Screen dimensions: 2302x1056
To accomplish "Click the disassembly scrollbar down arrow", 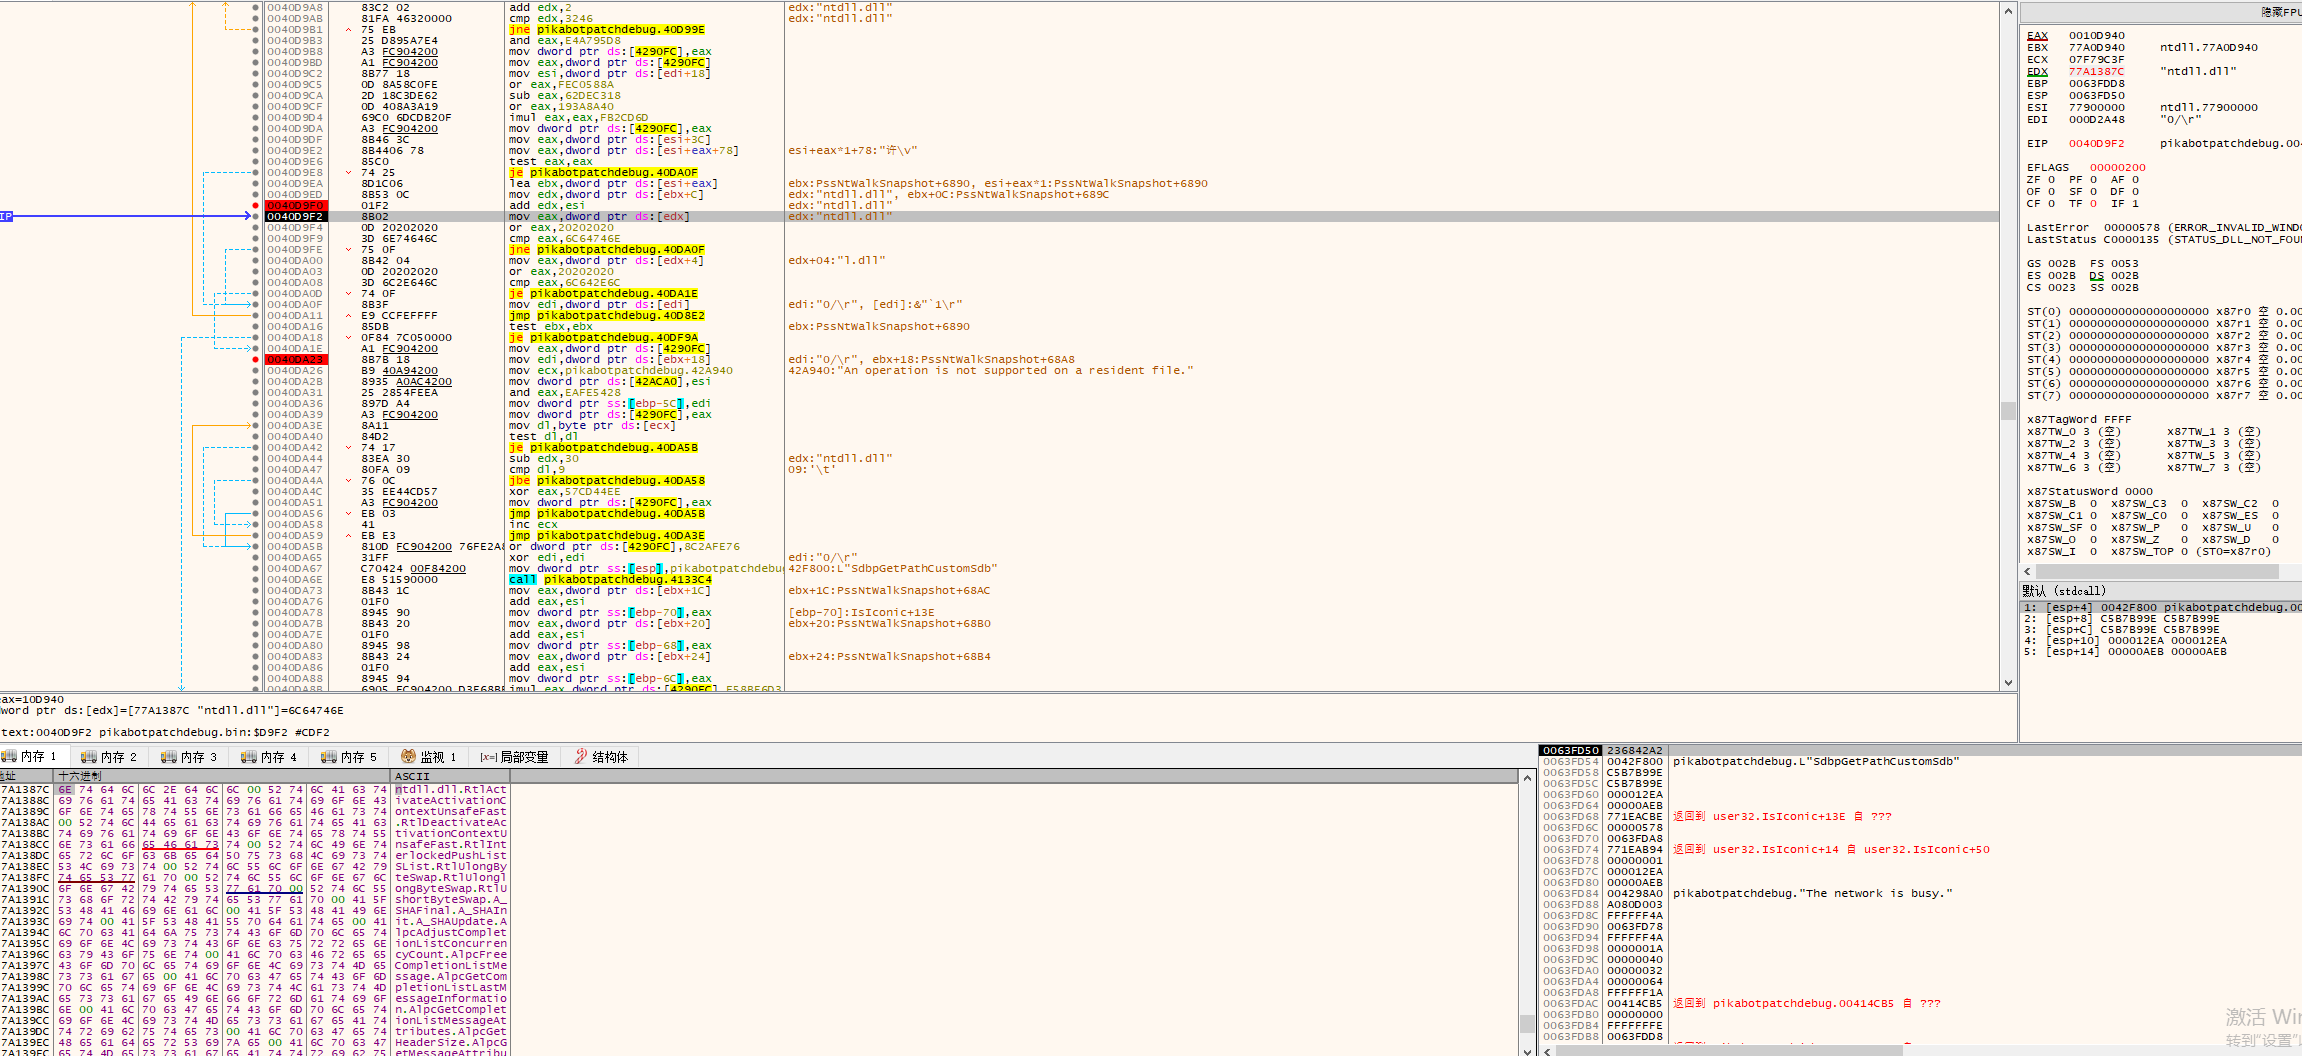I will click(2008, 683).
